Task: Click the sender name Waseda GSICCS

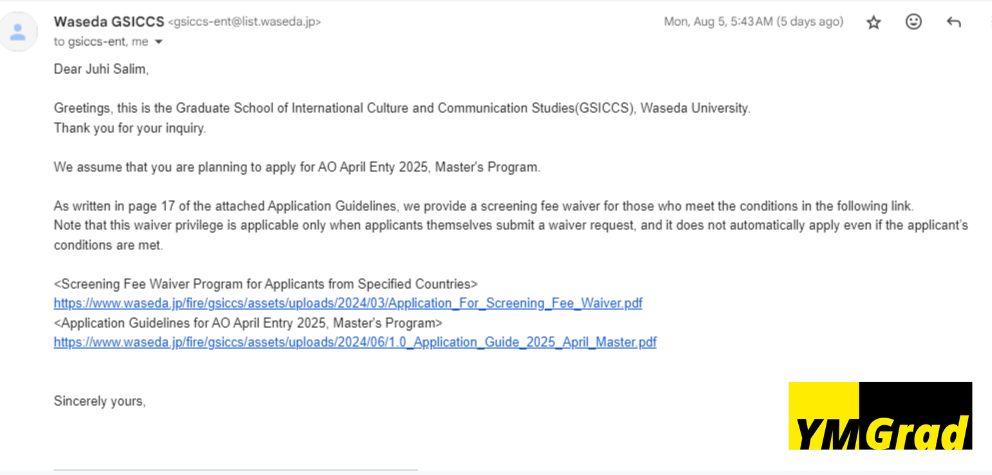Action: point(109,22)
